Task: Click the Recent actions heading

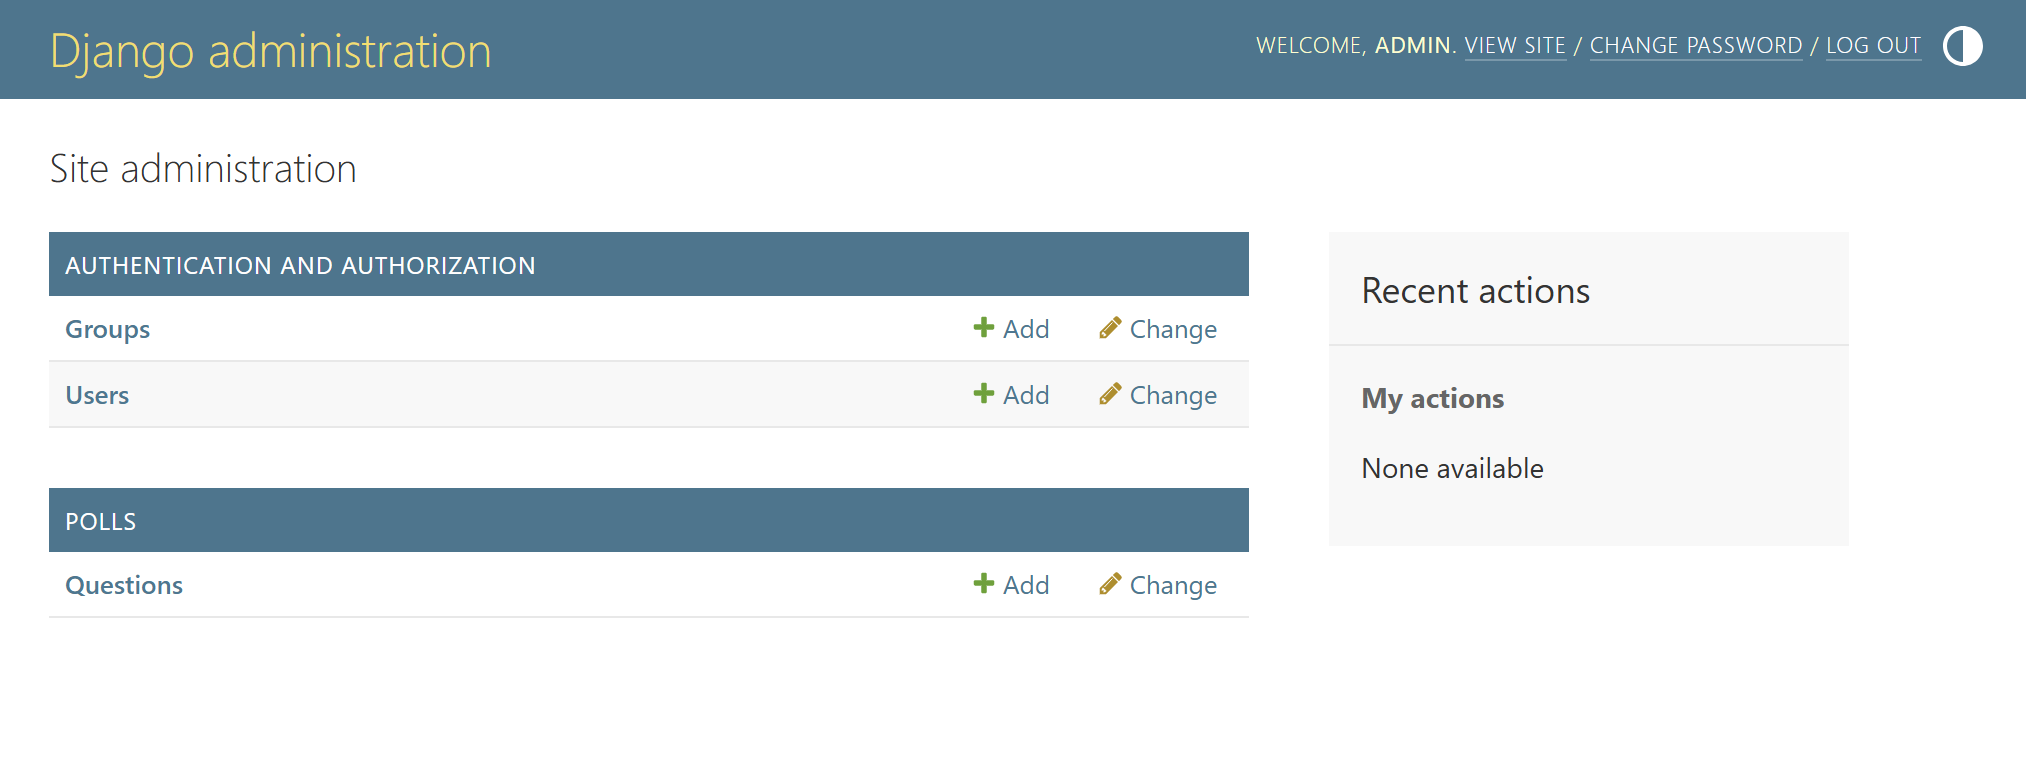Action: point(1475,291)
